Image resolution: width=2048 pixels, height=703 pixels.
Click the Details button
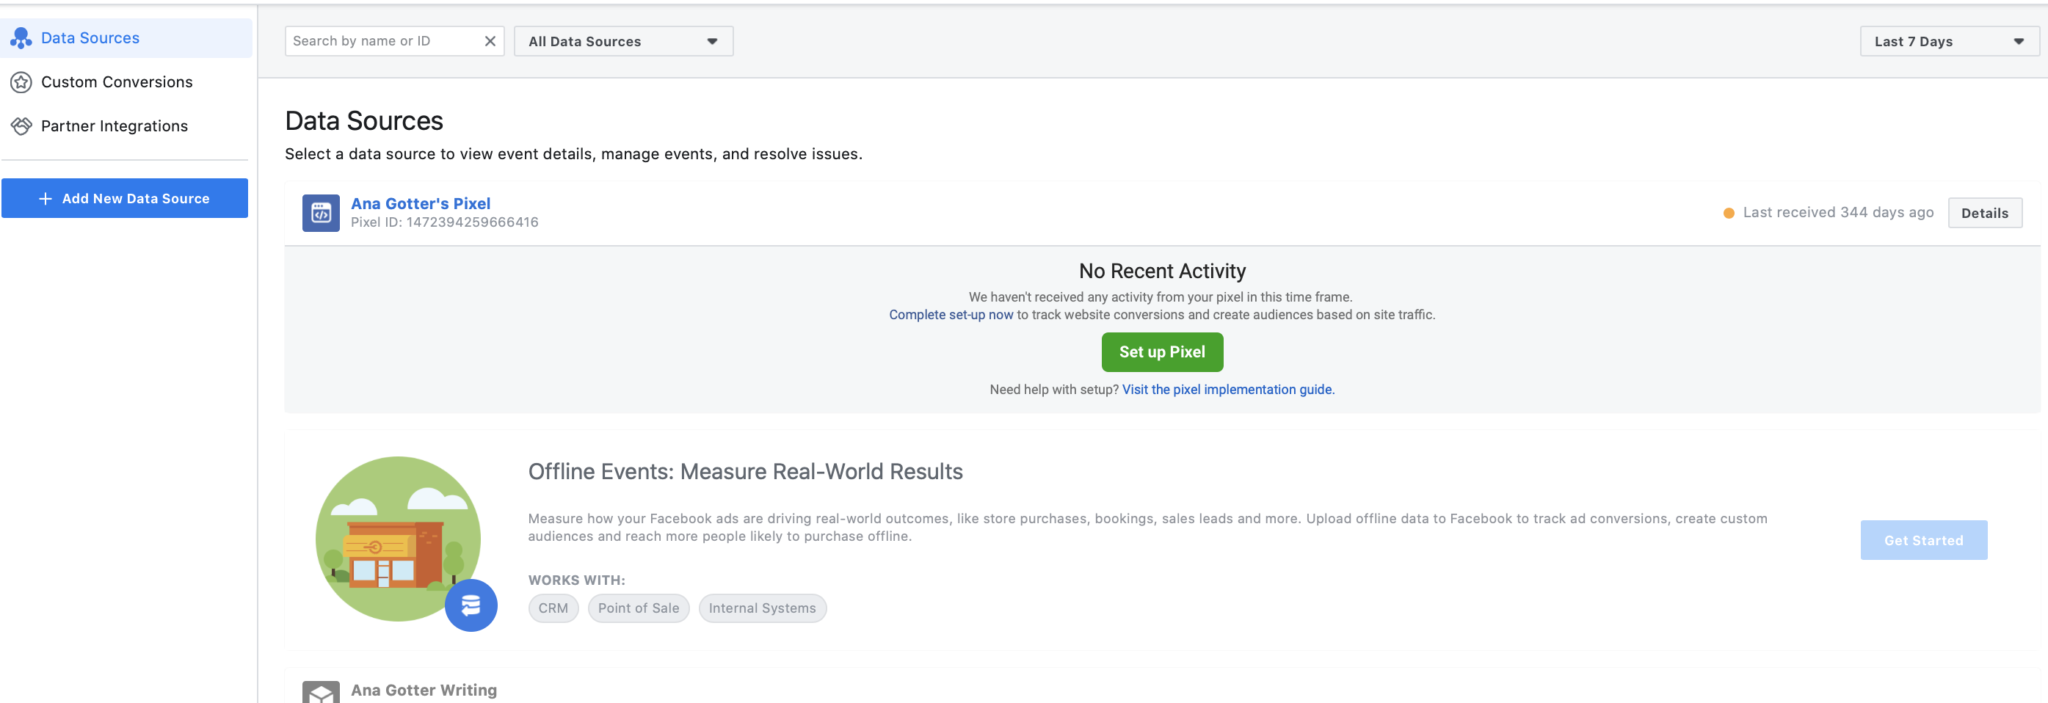click(1984, 213)
